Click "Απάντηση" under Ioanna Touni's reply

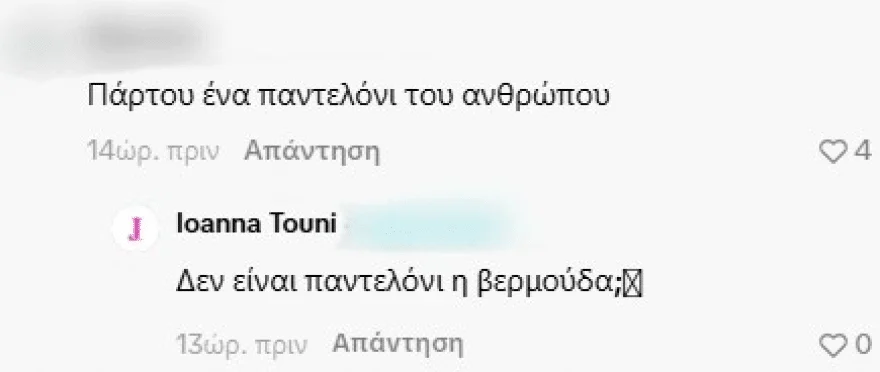[398, 343]
